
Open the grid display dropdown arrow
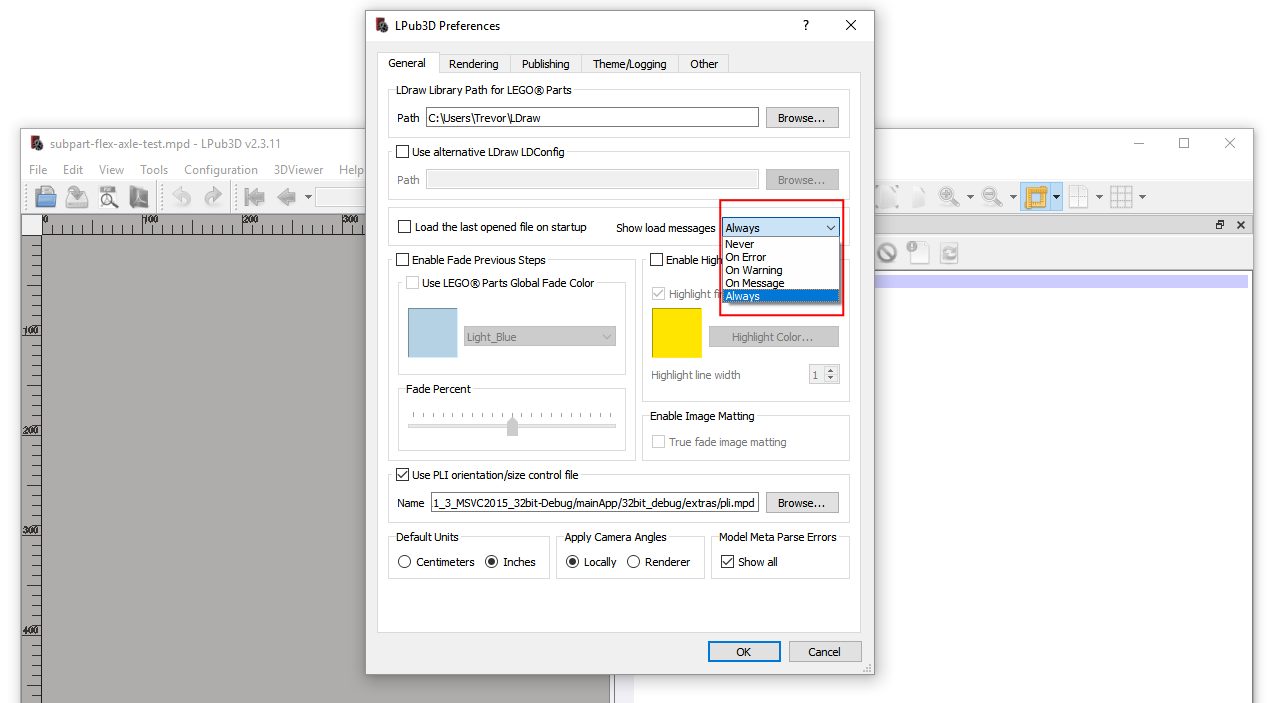coord(1141,196)
